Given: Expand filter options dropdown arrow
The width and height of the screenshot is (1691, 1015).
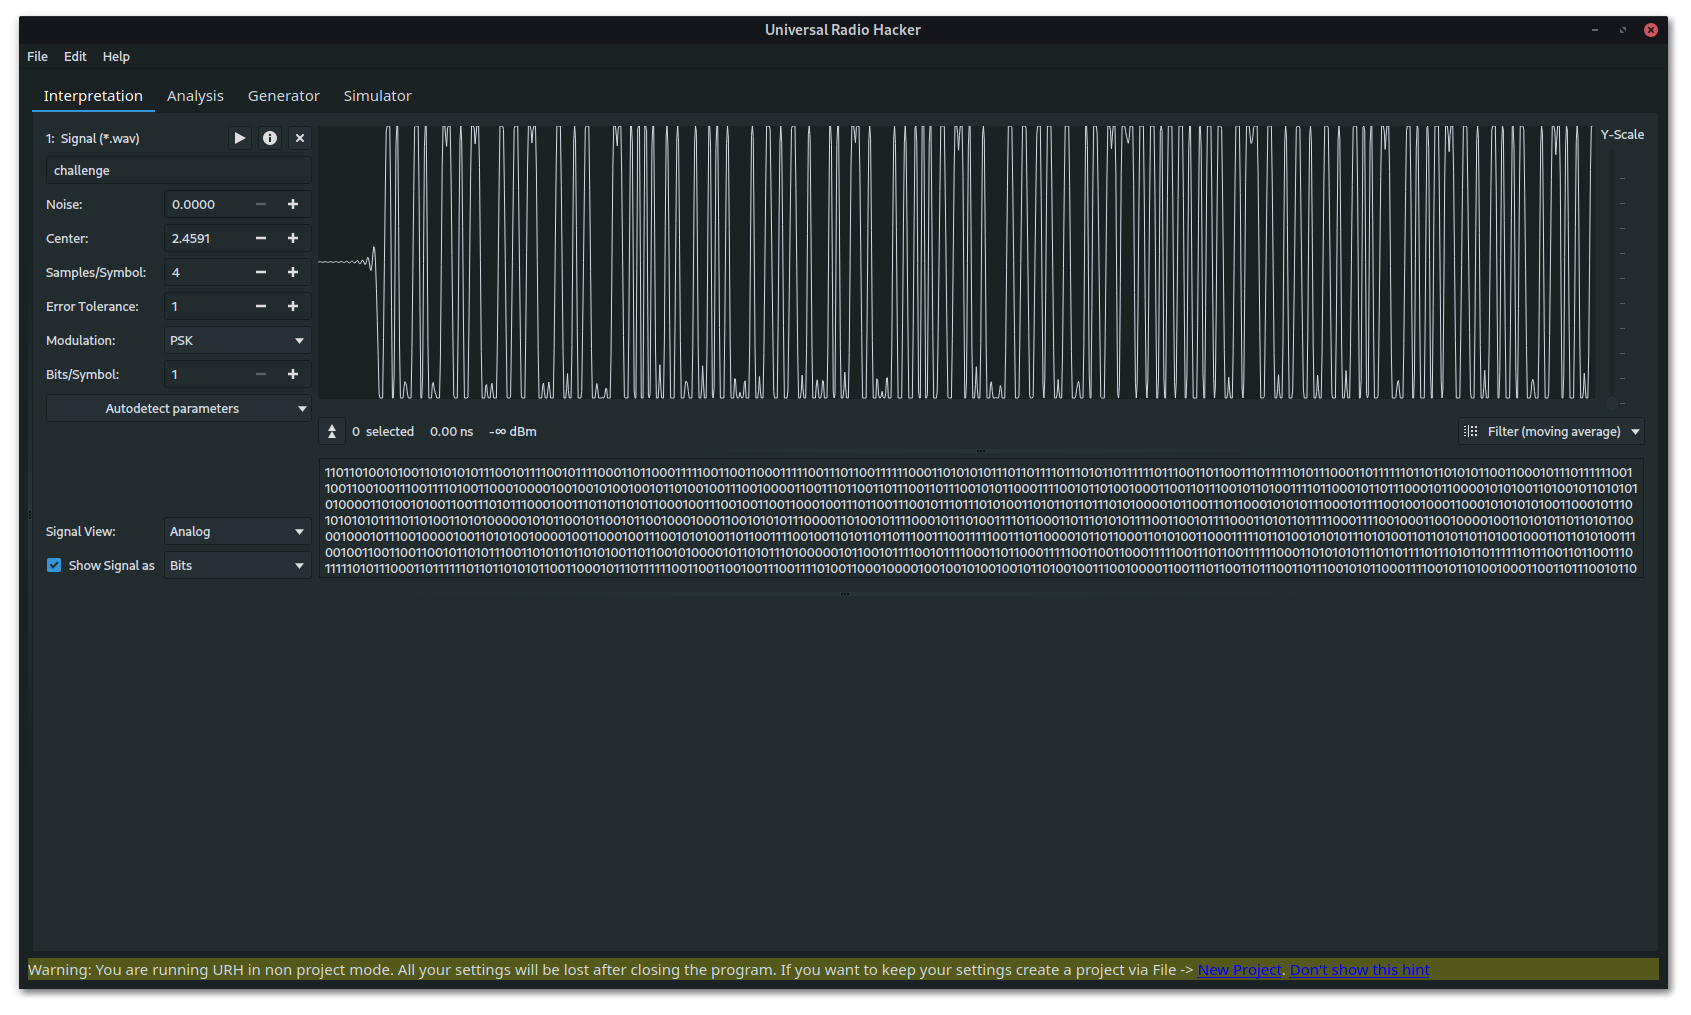Looking at the screenshot, I should tap(1636, 431).
